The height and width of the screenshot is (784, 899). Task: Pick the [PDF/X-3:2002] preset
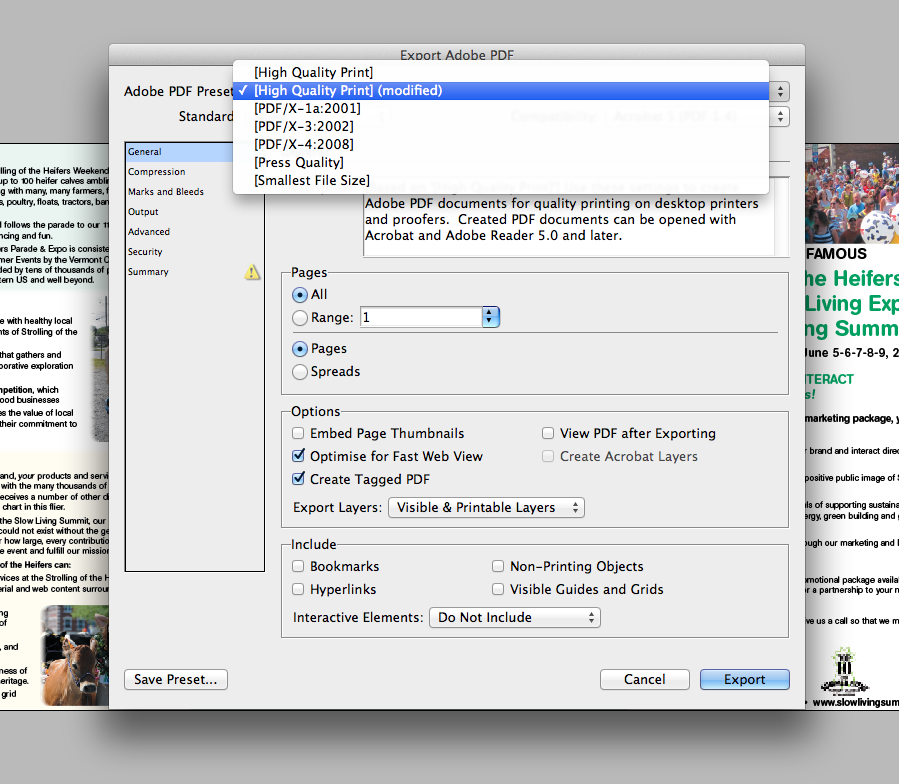[x=501, y=126]
